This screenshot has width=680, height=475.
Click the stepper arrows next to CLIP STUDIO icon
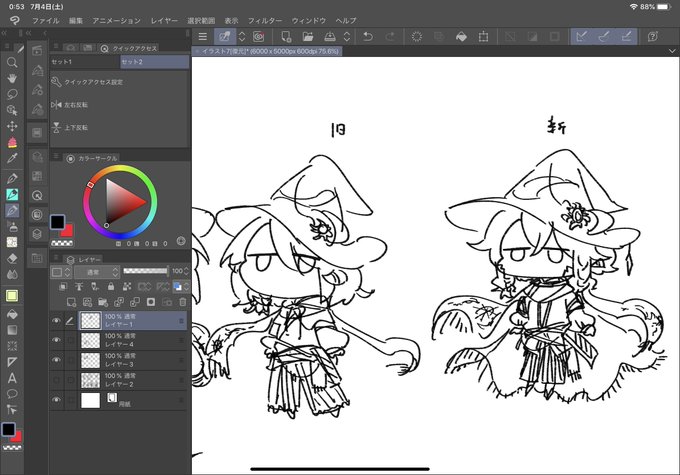pyautogui.click(x=242, y=36)
